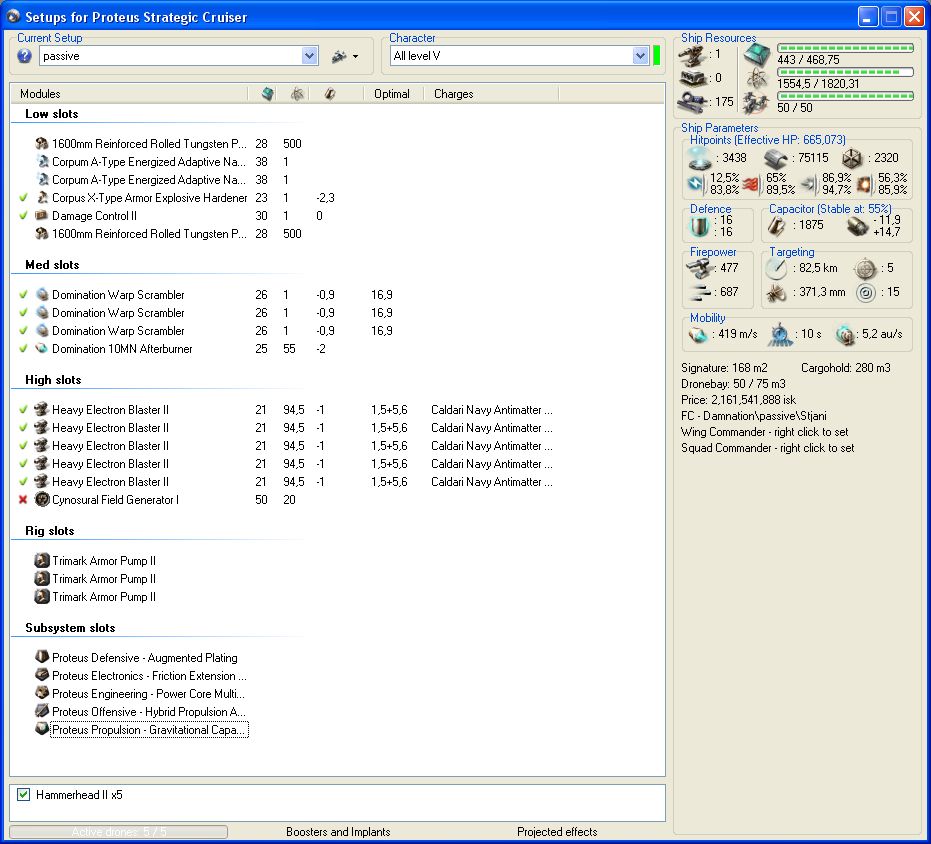Click the Capacitor Stable at 55% label
This screenshot has width=931, height=844.
click(830, 208)
